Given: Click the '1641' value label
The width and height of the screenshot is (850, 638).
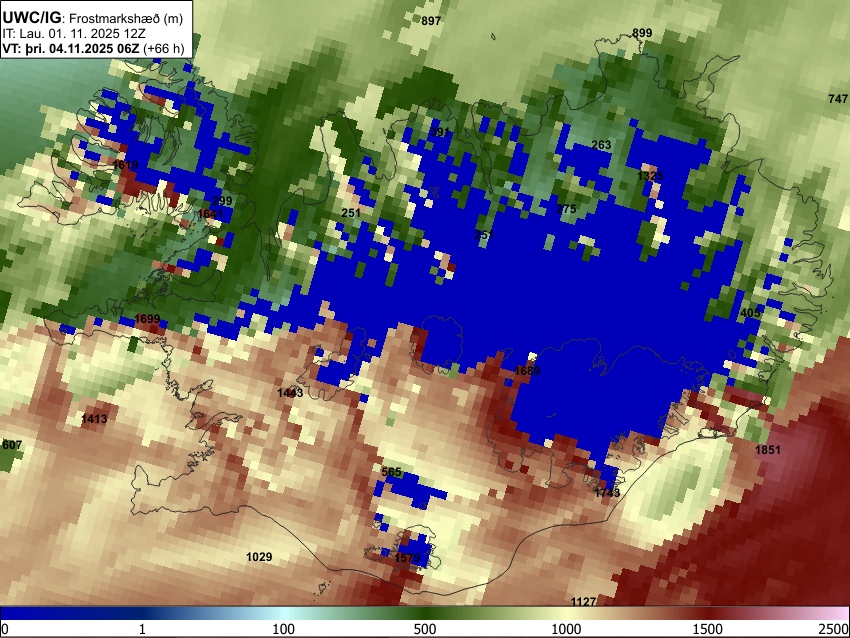Looking at the screenshot, I should pyautogui.click(x=210, y=214).
